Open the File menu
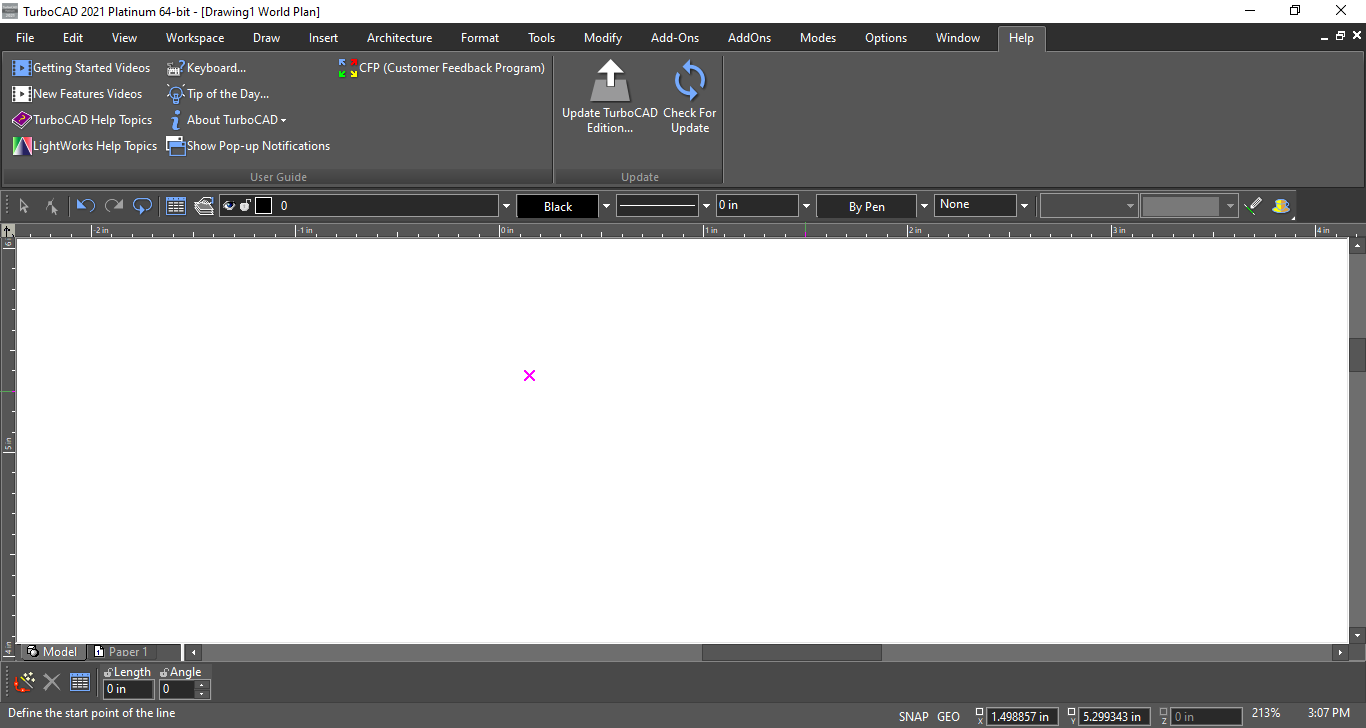This screenshot has width=1366, height=728. coord(25,38)
